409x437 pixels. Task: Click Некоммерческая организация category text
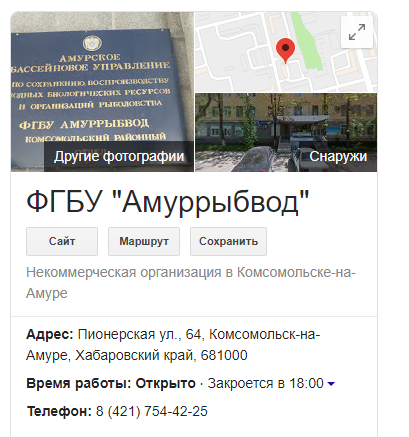(124, 272)
